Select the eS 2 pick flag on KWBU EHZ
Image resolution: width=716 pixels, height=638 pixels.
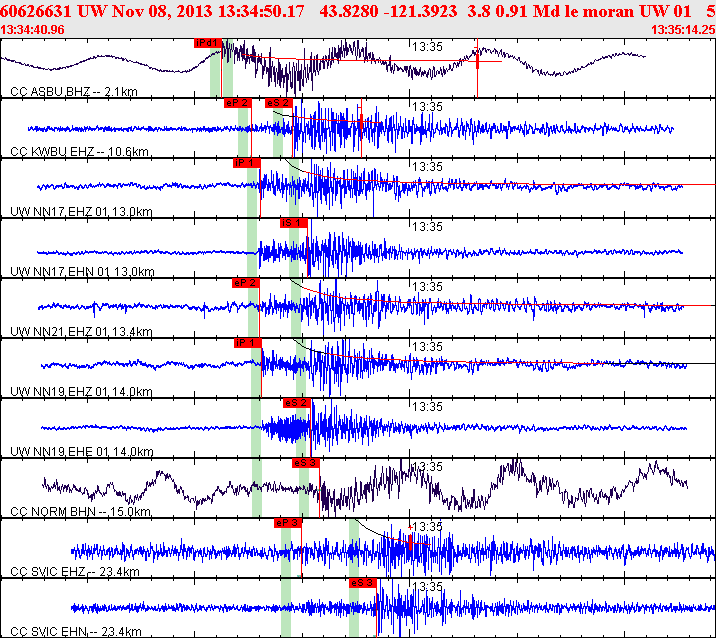[x=279, y=103]
